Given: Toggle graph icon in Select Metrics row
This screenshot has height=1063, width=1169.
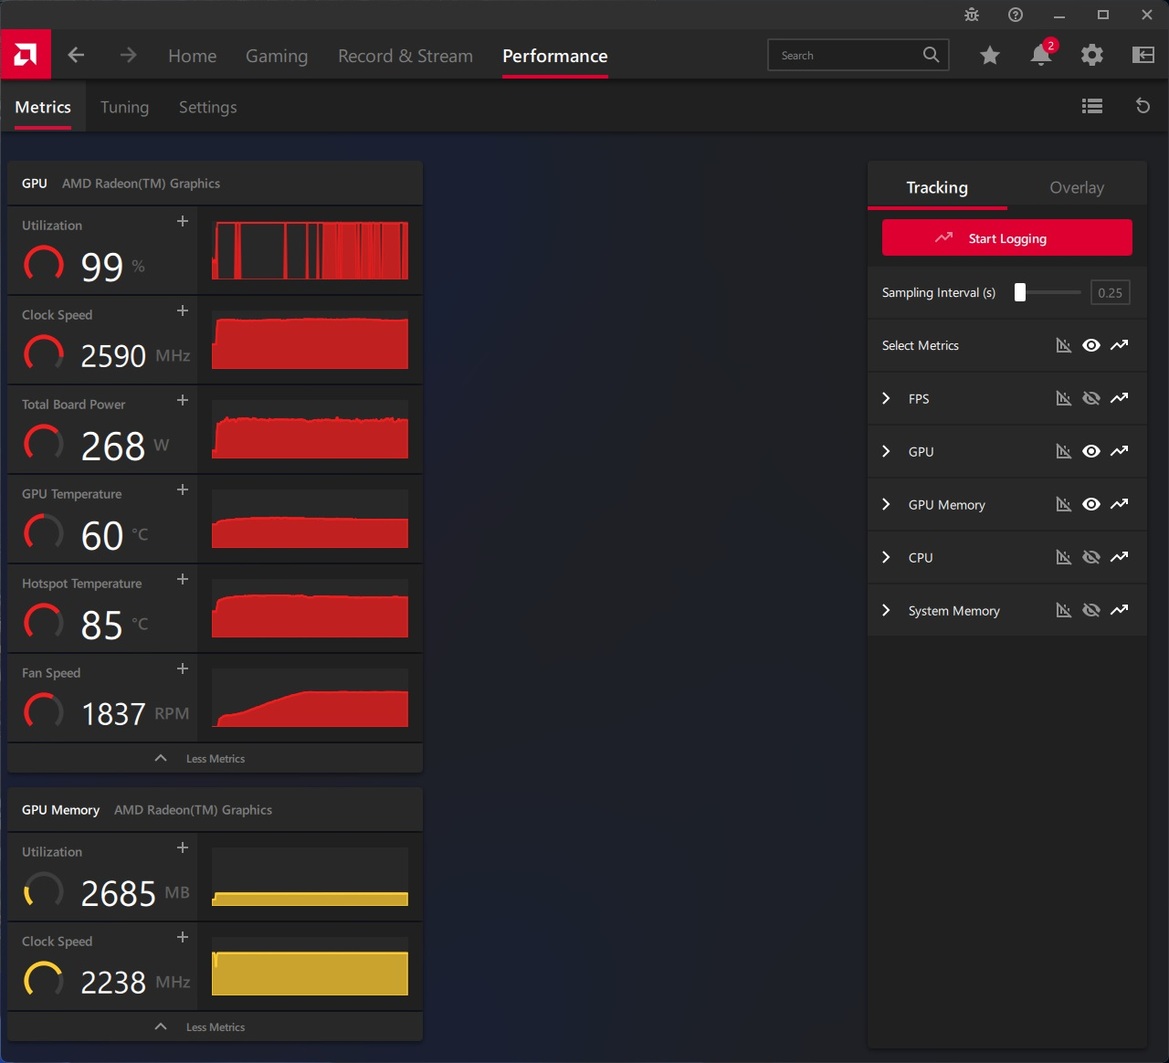Looking at the screenshot, I should (x=1063, y=345).
